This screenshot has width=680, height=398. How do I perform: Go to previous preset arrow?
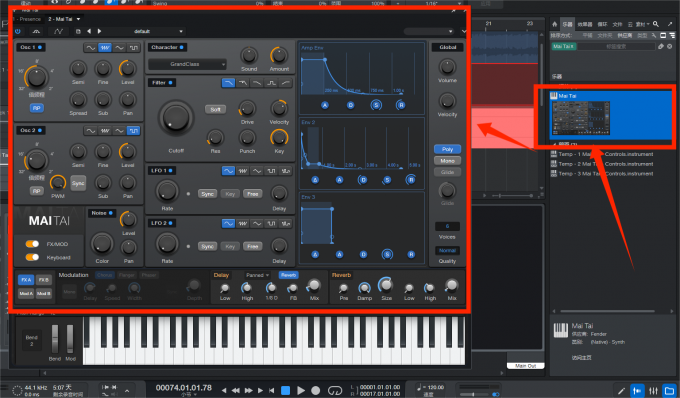click(x=89, y=31)
